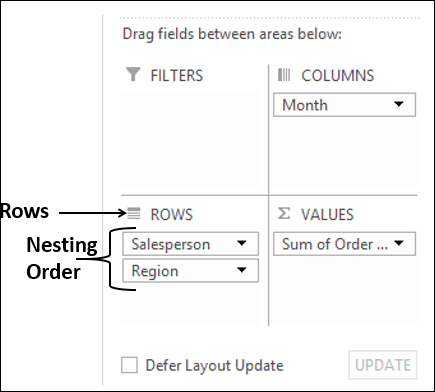Image resolution: width=435 pixels, height=392 pixels.
Task: Click the ROWS area heading text
Action: click(172, 214)
